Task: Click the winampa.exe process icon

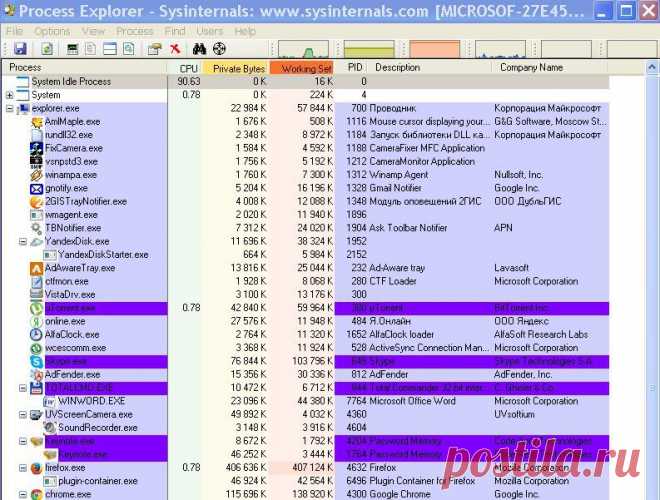Action: 36,175
